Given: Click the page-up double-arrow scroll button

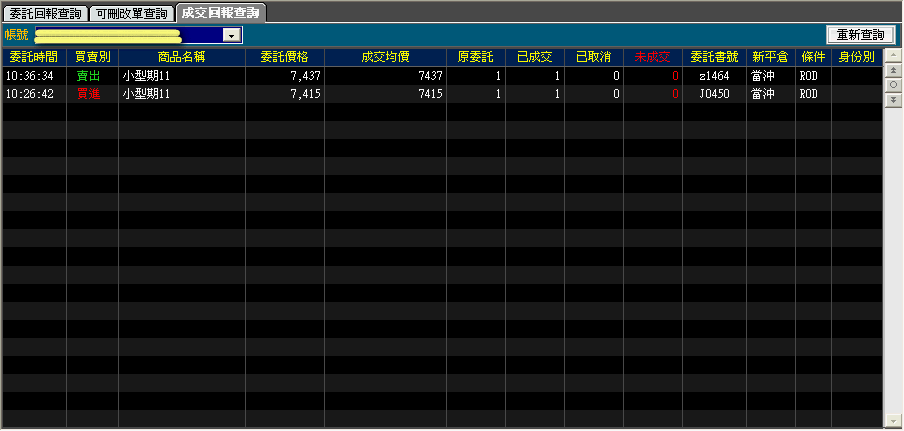Looking at the screenshot, I should [893, 70].
